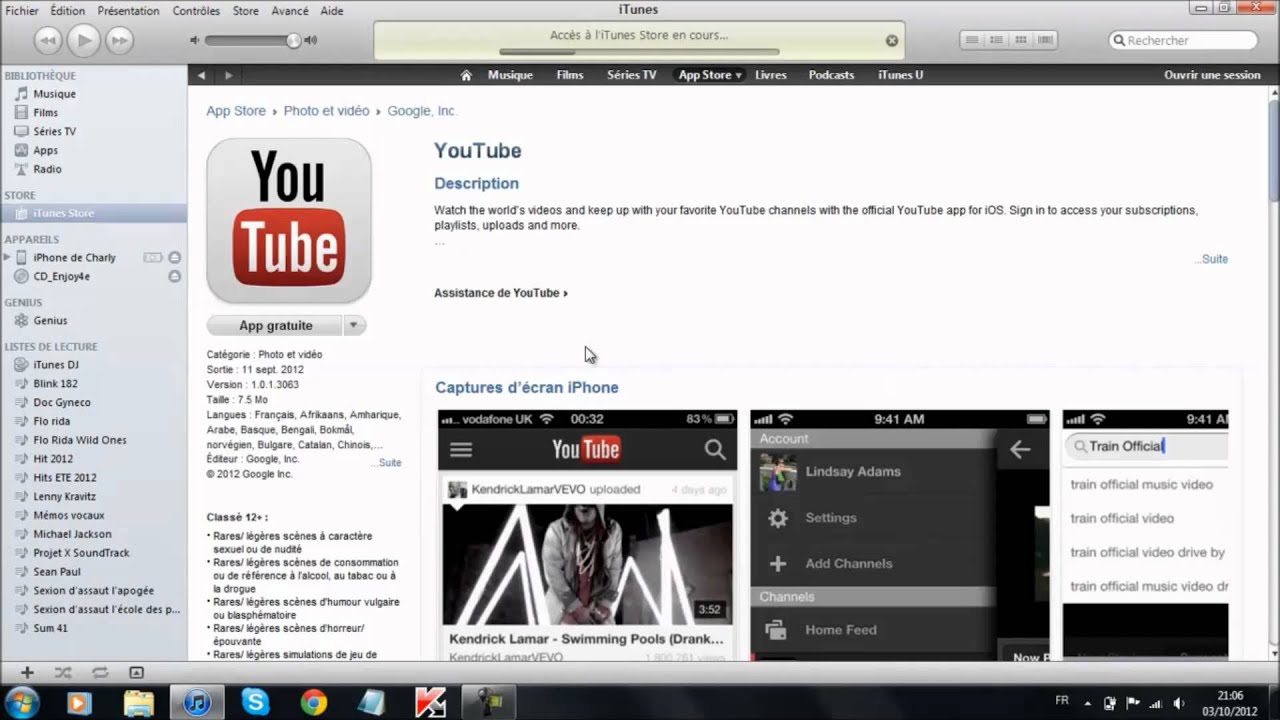Image resolution: width=1280 pixels, height=720 pixels.
Task: Open the Fichier menu
Action: tap(22, 11)
